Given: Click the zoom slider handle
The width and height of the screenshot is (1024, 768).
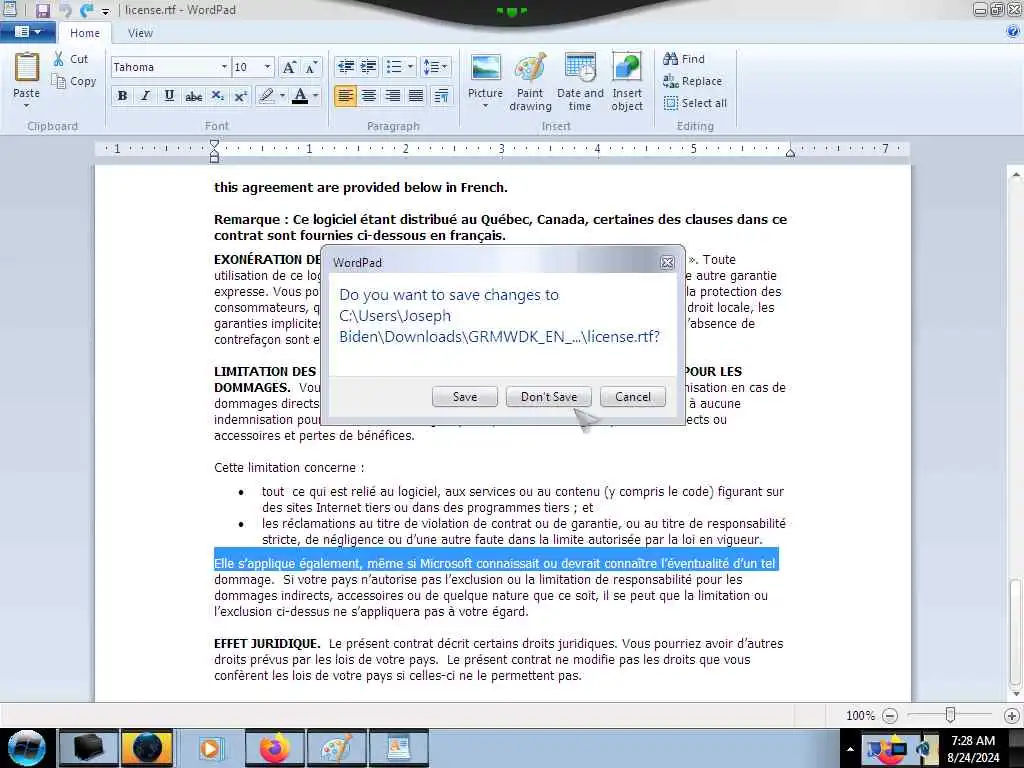Looking at the screenshot, I should (950, 715).
